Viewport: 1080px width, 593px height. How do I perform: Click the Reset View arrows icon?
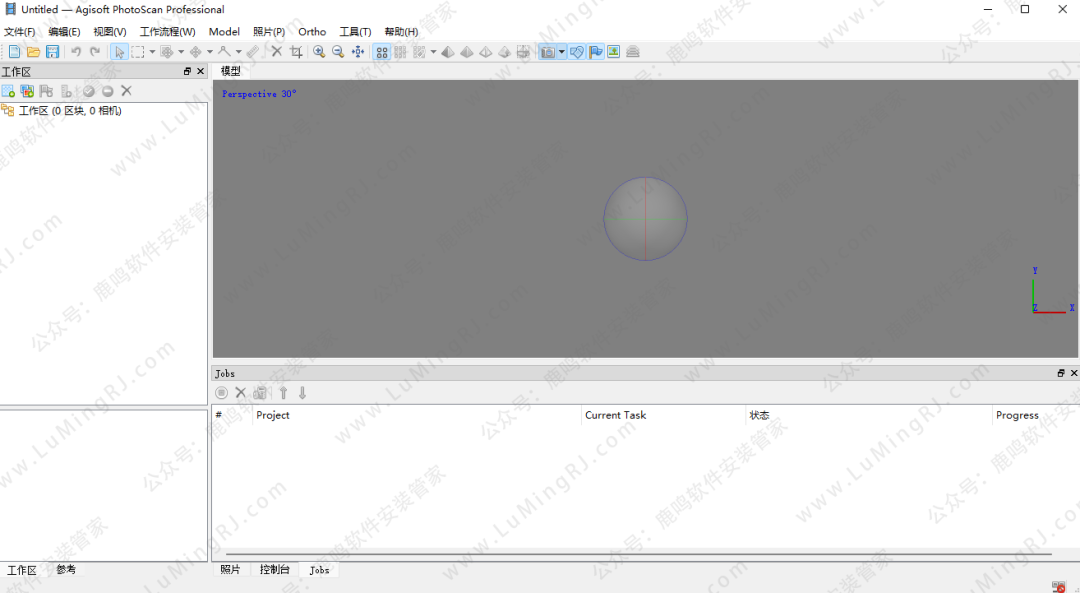click(x=358, y=52)
